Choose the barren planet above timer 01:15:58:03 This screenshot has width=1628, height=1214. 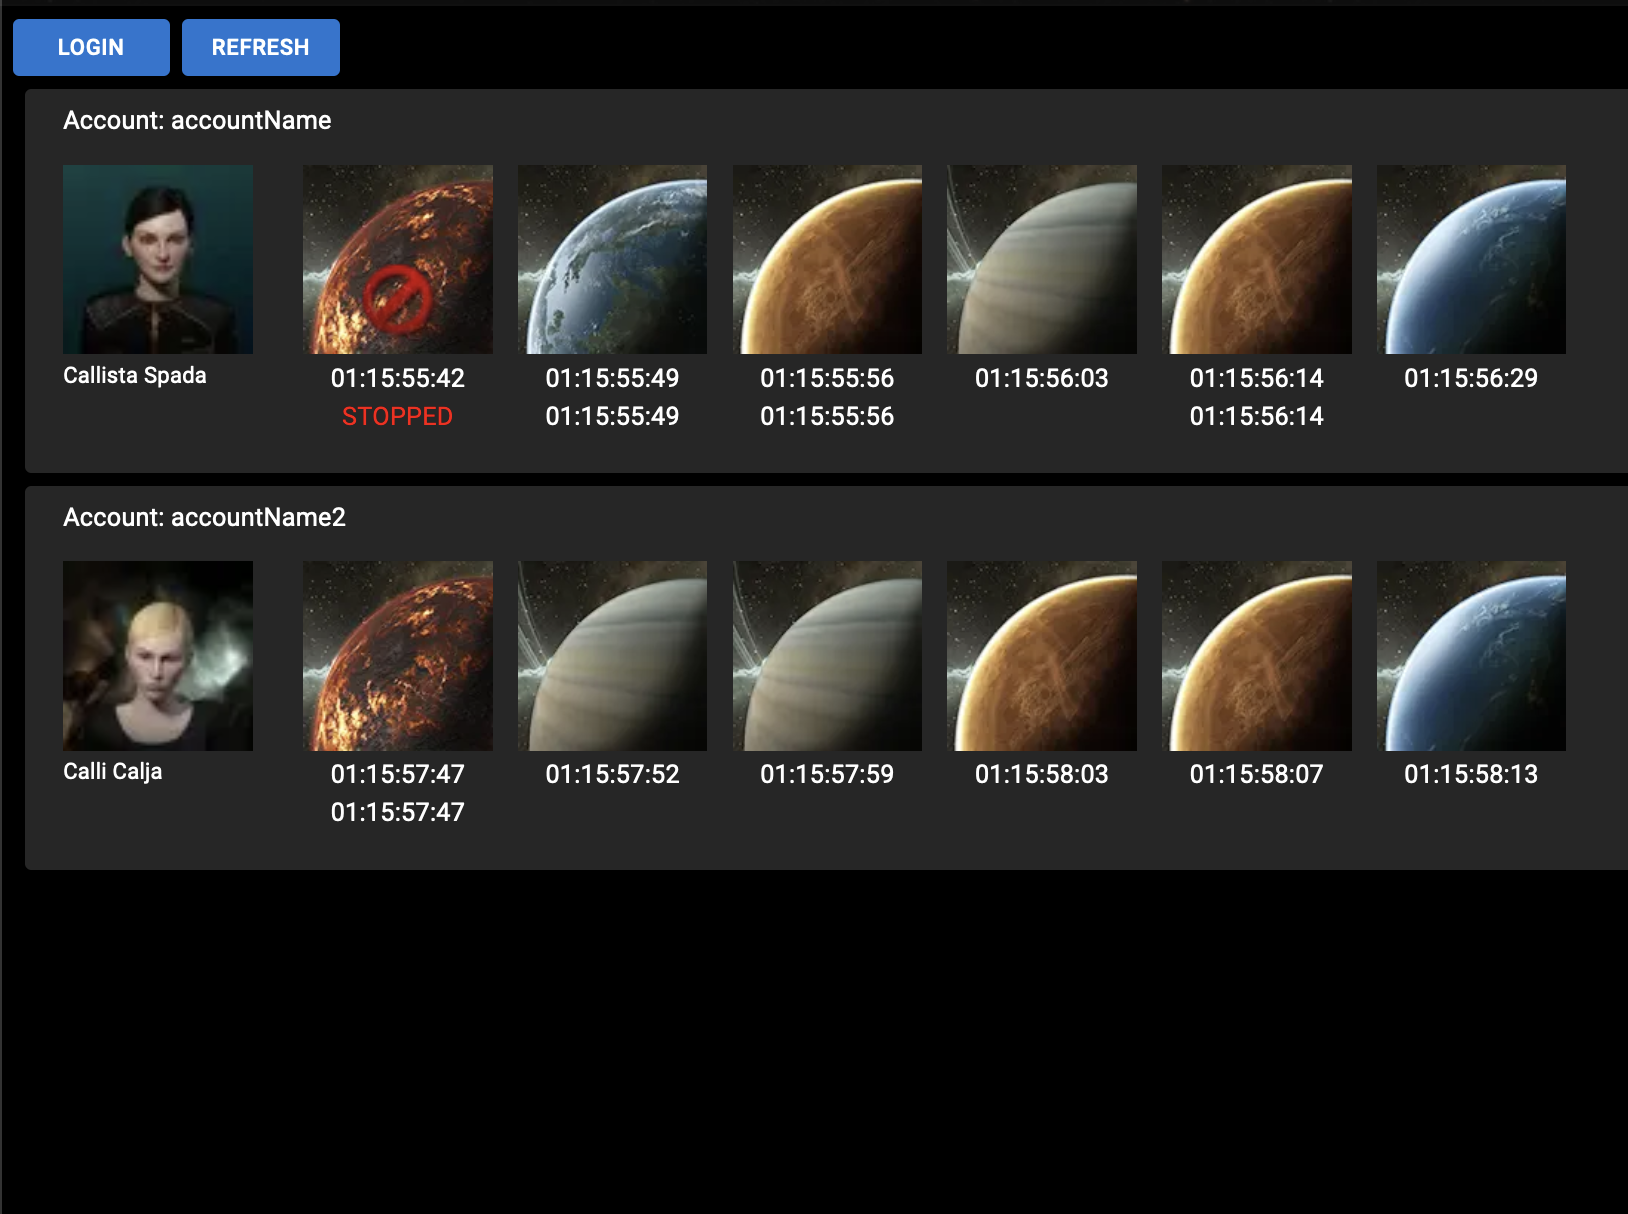click(1042, 655)
